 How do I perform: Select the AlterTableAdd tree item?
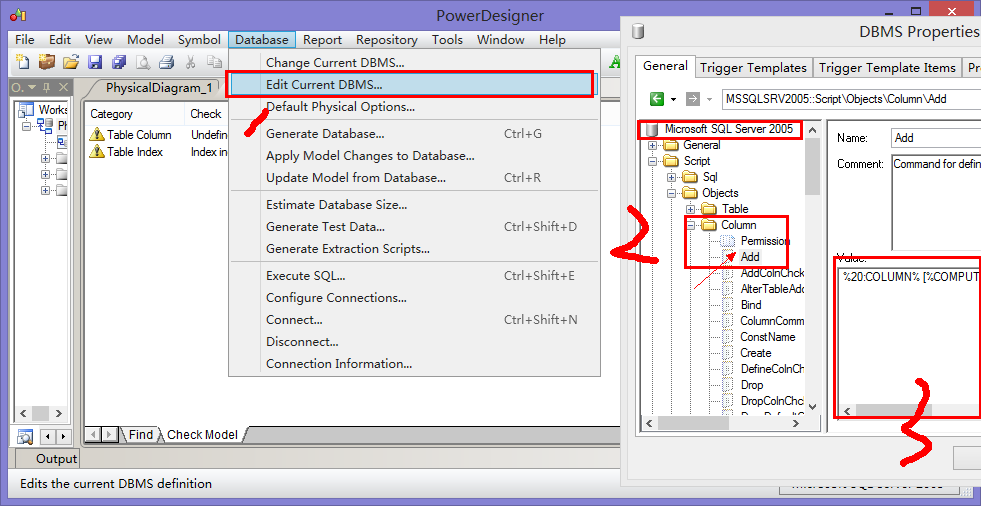[772, 289]
